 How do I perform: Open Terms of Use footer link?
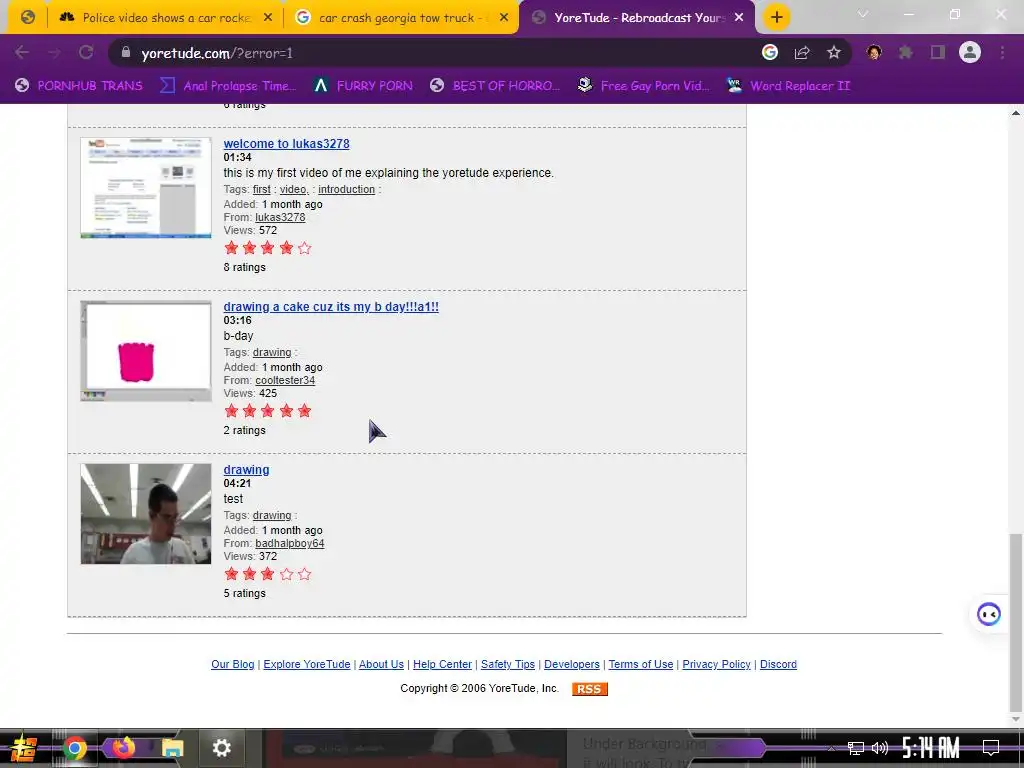point(641,664)
